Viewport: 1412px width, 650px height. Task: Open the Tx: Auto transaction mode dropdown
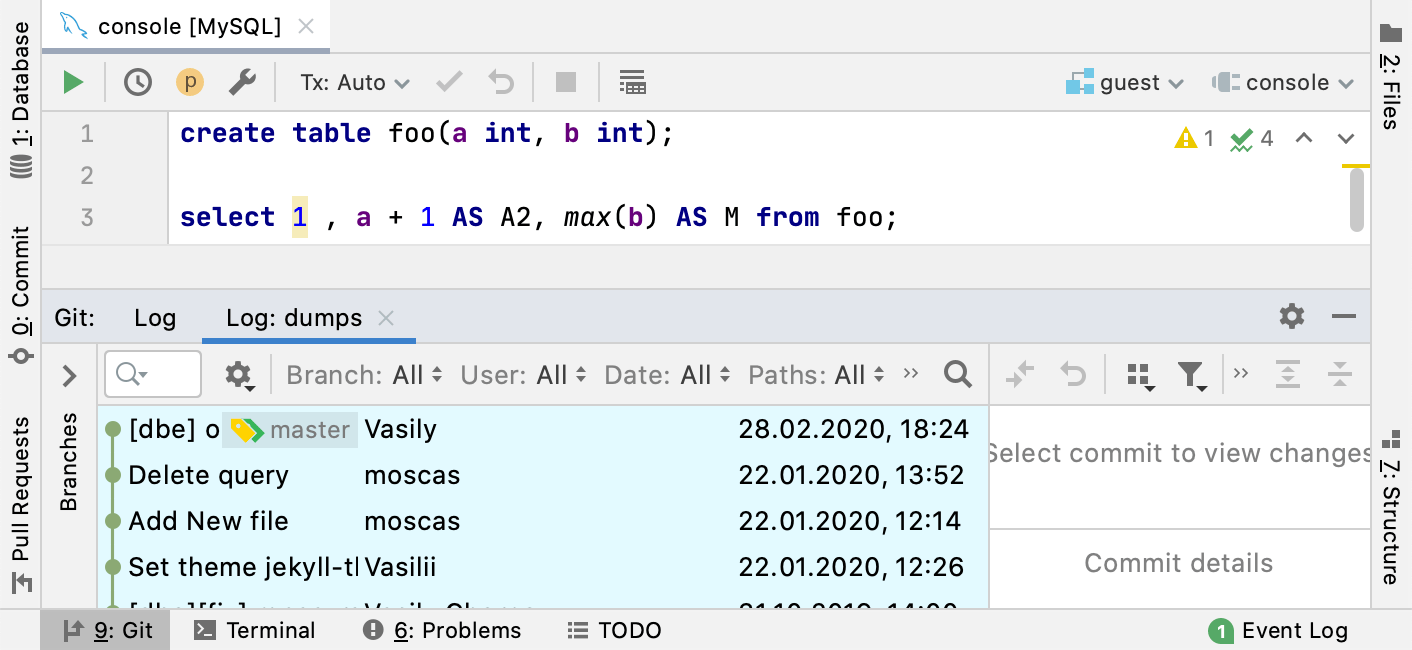point(352,82)
